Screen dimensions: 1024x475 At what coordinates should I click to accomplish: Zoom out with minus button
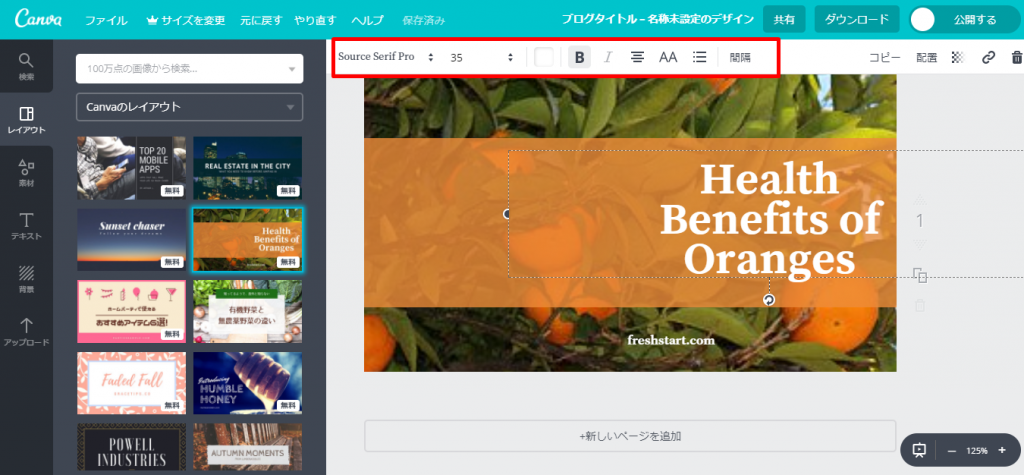click(x=952, y=451)
